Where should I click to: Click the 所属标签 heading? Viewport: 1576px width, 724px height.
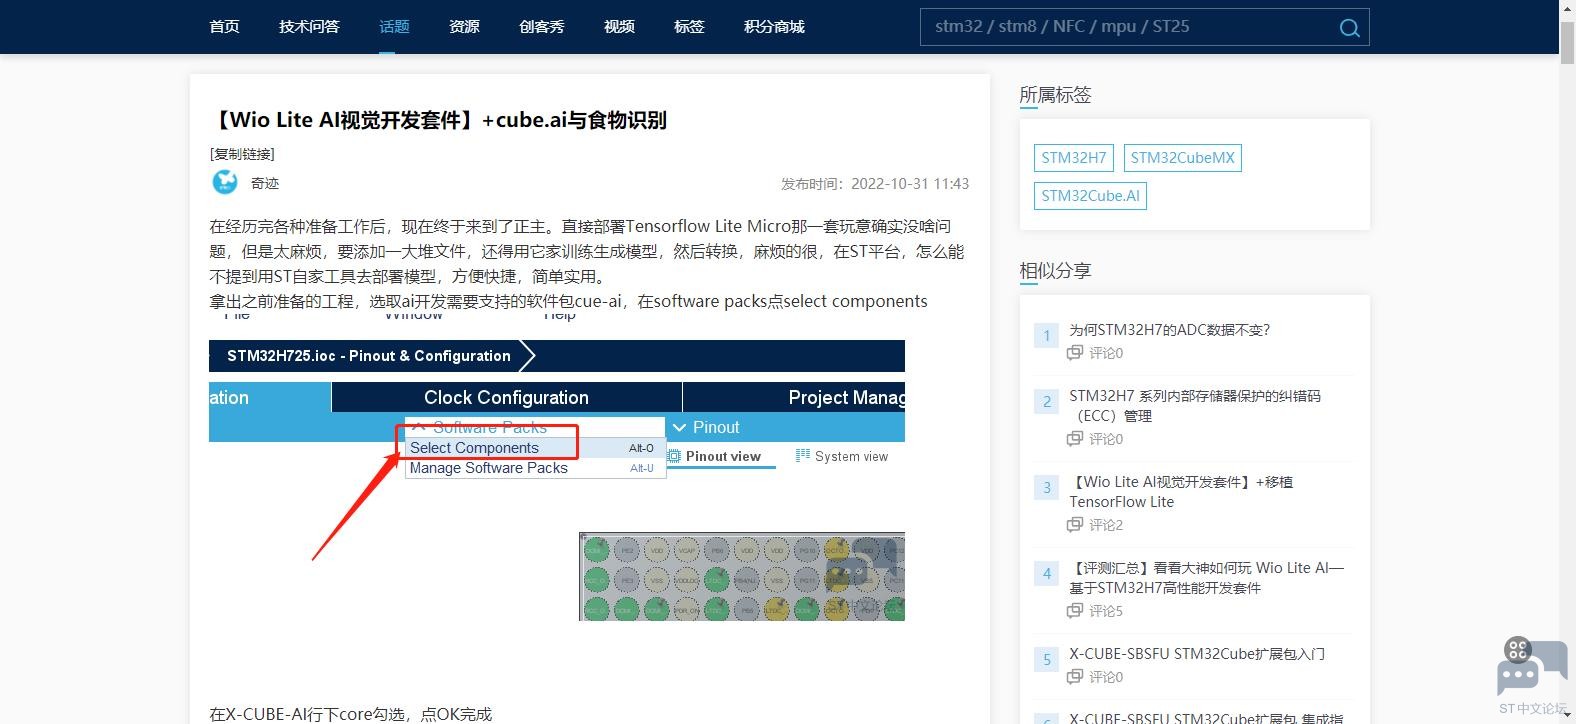point(1055,95)
